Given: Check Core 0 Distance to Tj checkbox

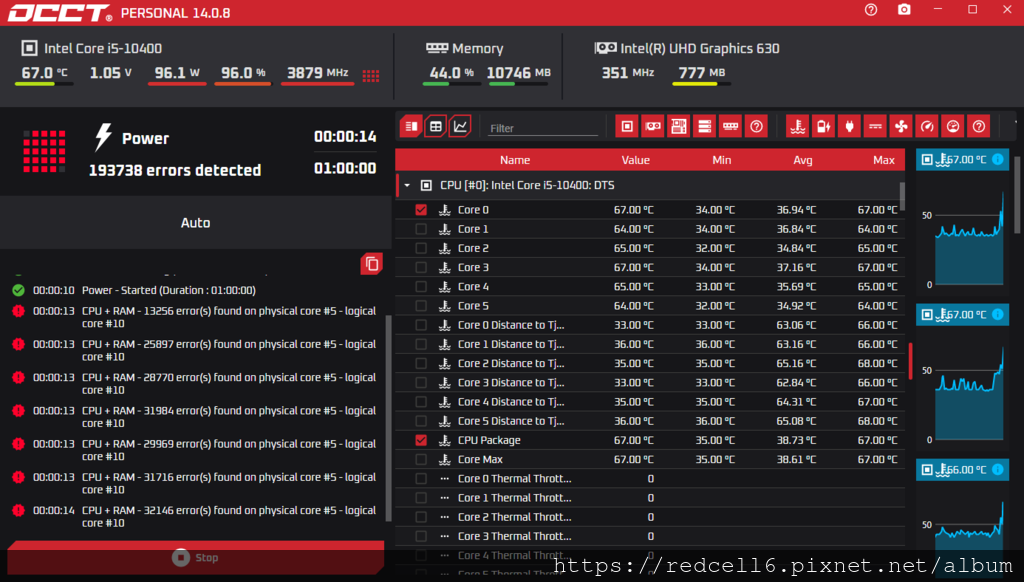Looking at the screenshot, I should point(421,325).
